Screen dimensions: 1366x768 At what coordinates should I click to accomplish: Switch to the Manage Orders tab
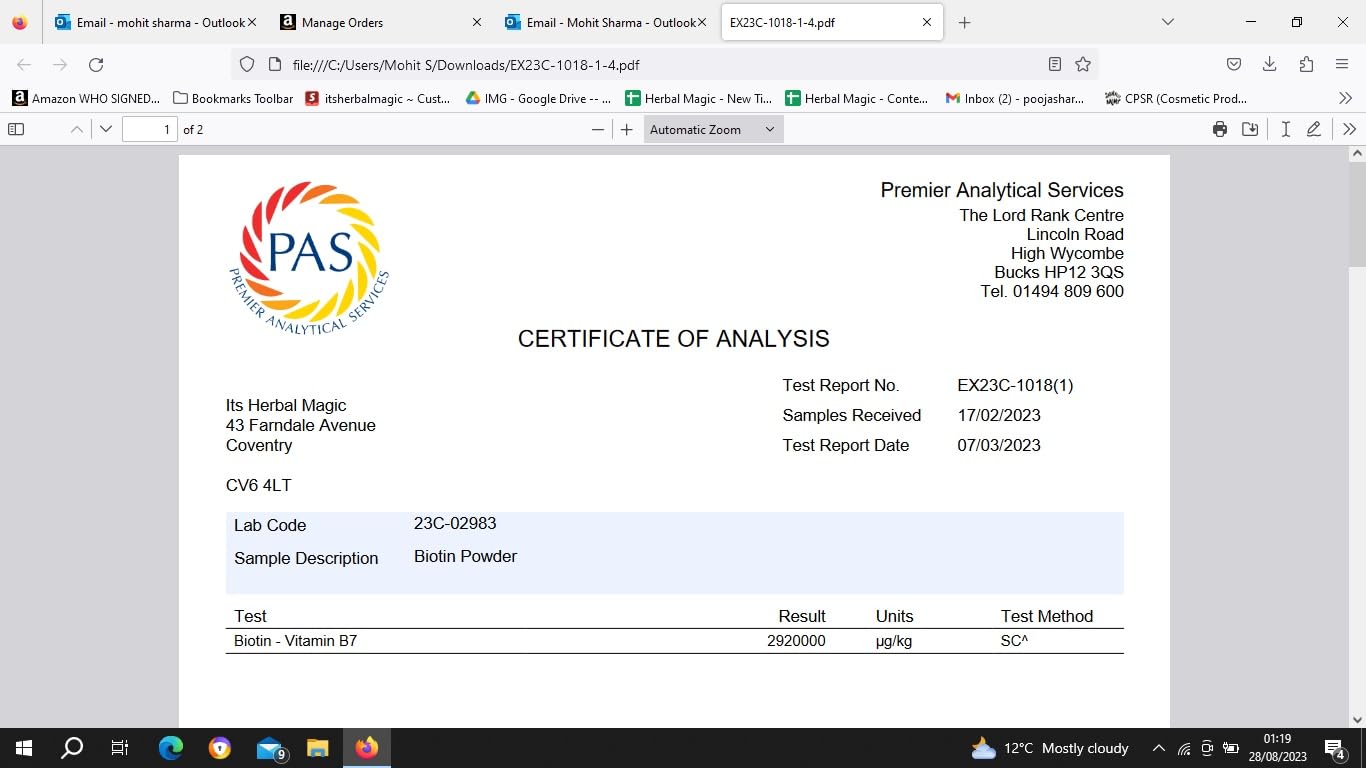tap(370, 22)
